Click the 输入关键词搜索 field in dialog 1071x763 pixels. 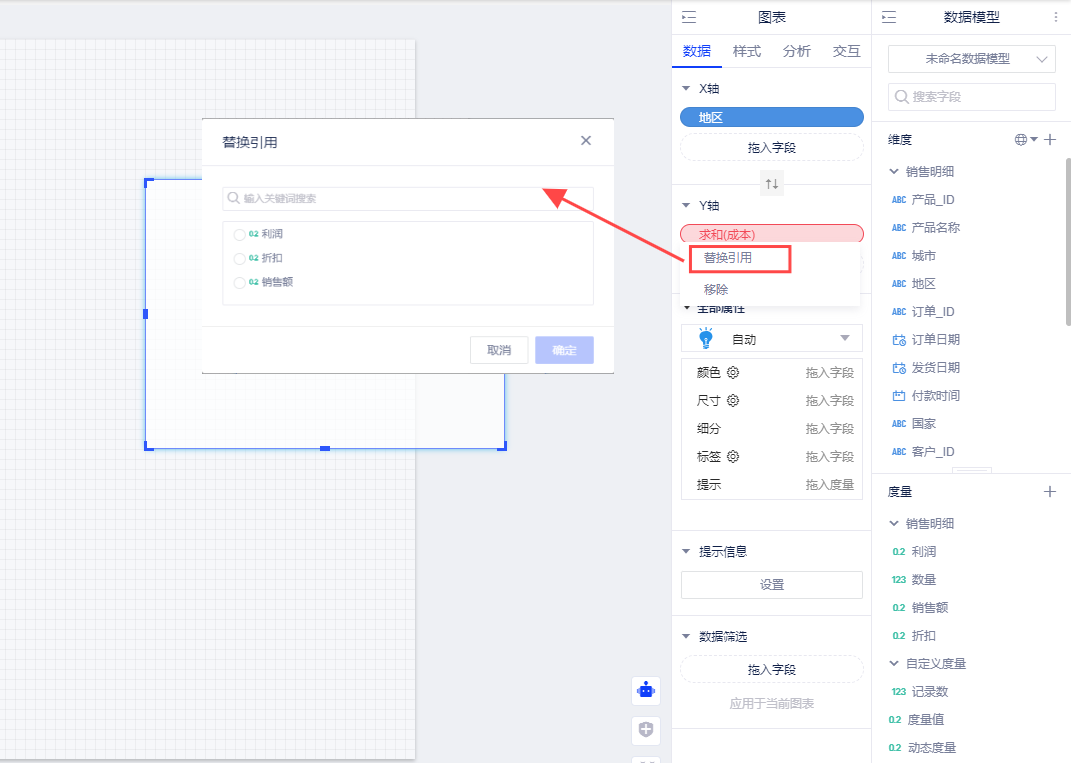click(410, 199)
